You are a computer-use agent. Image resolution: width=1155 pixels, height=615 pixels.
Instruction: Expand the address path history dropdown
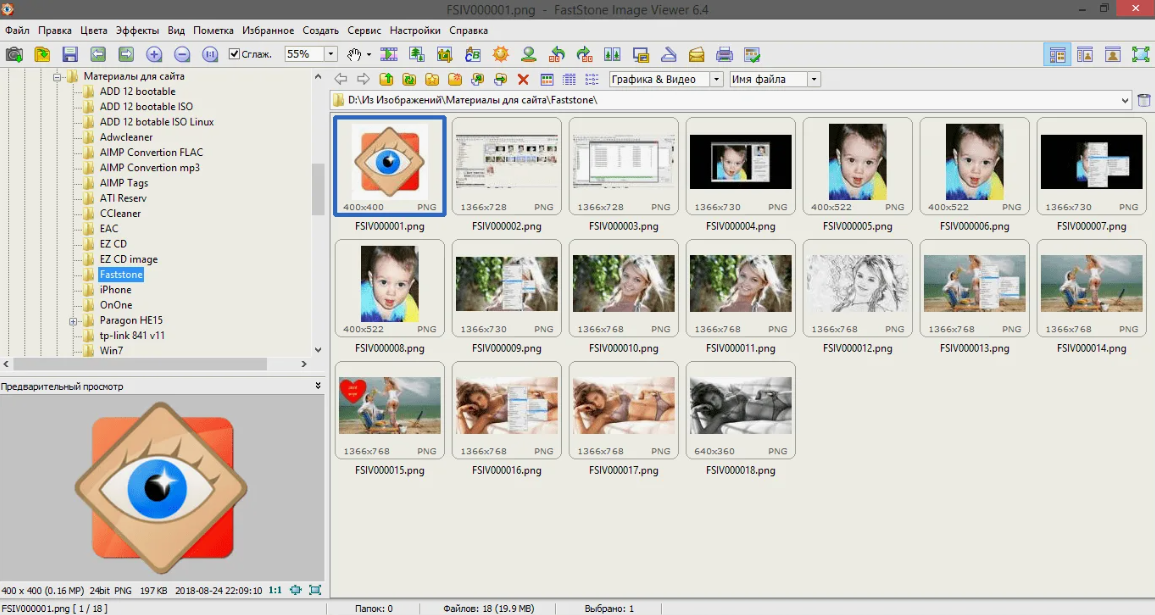[1125, 100]
